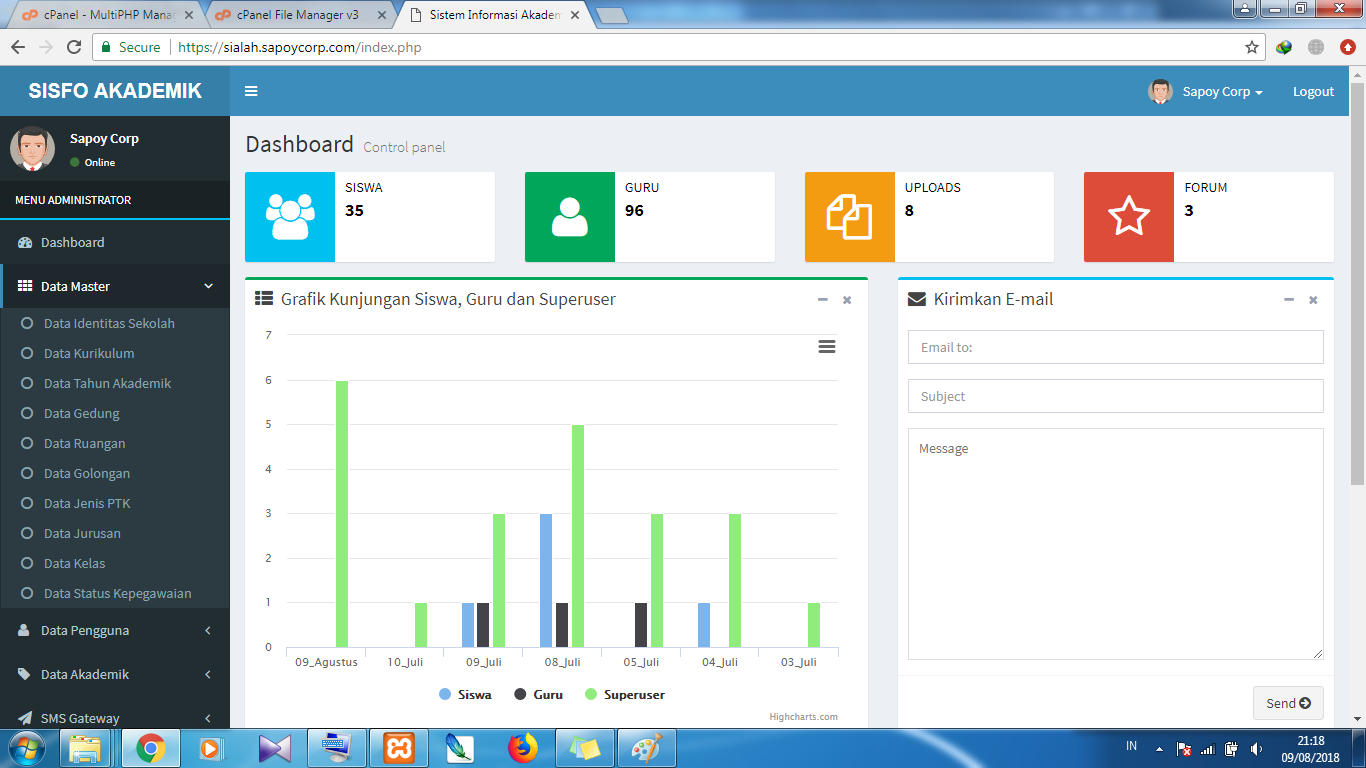Click the red Forum star icon box
This screenshot has width=1366, height=768.
(x=1129, y=217)
